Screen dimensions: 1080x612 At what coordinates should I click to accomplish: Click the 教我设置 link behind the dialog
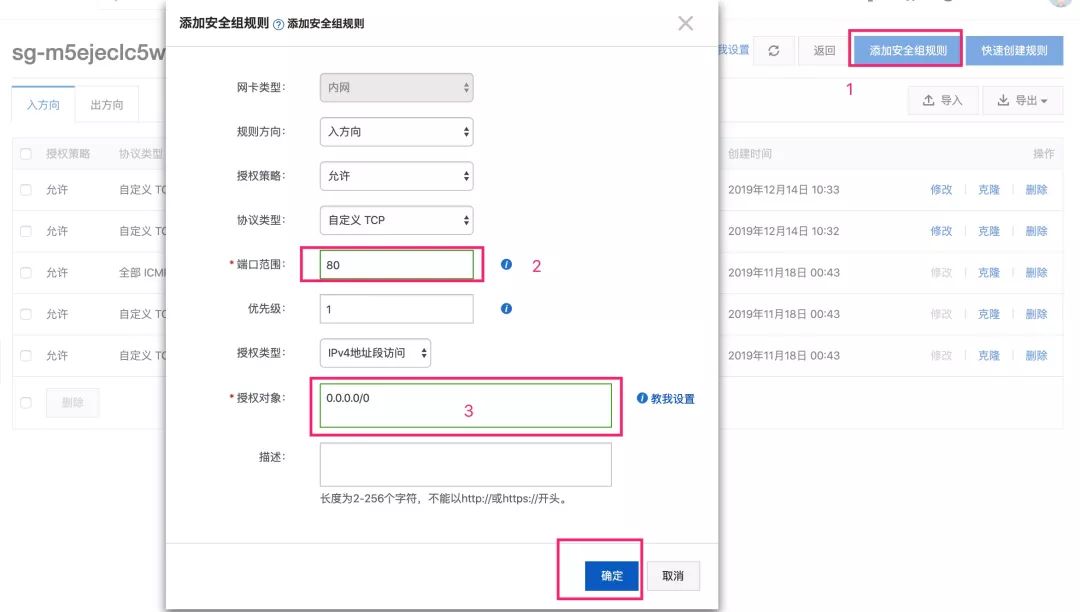pos(734,50)
